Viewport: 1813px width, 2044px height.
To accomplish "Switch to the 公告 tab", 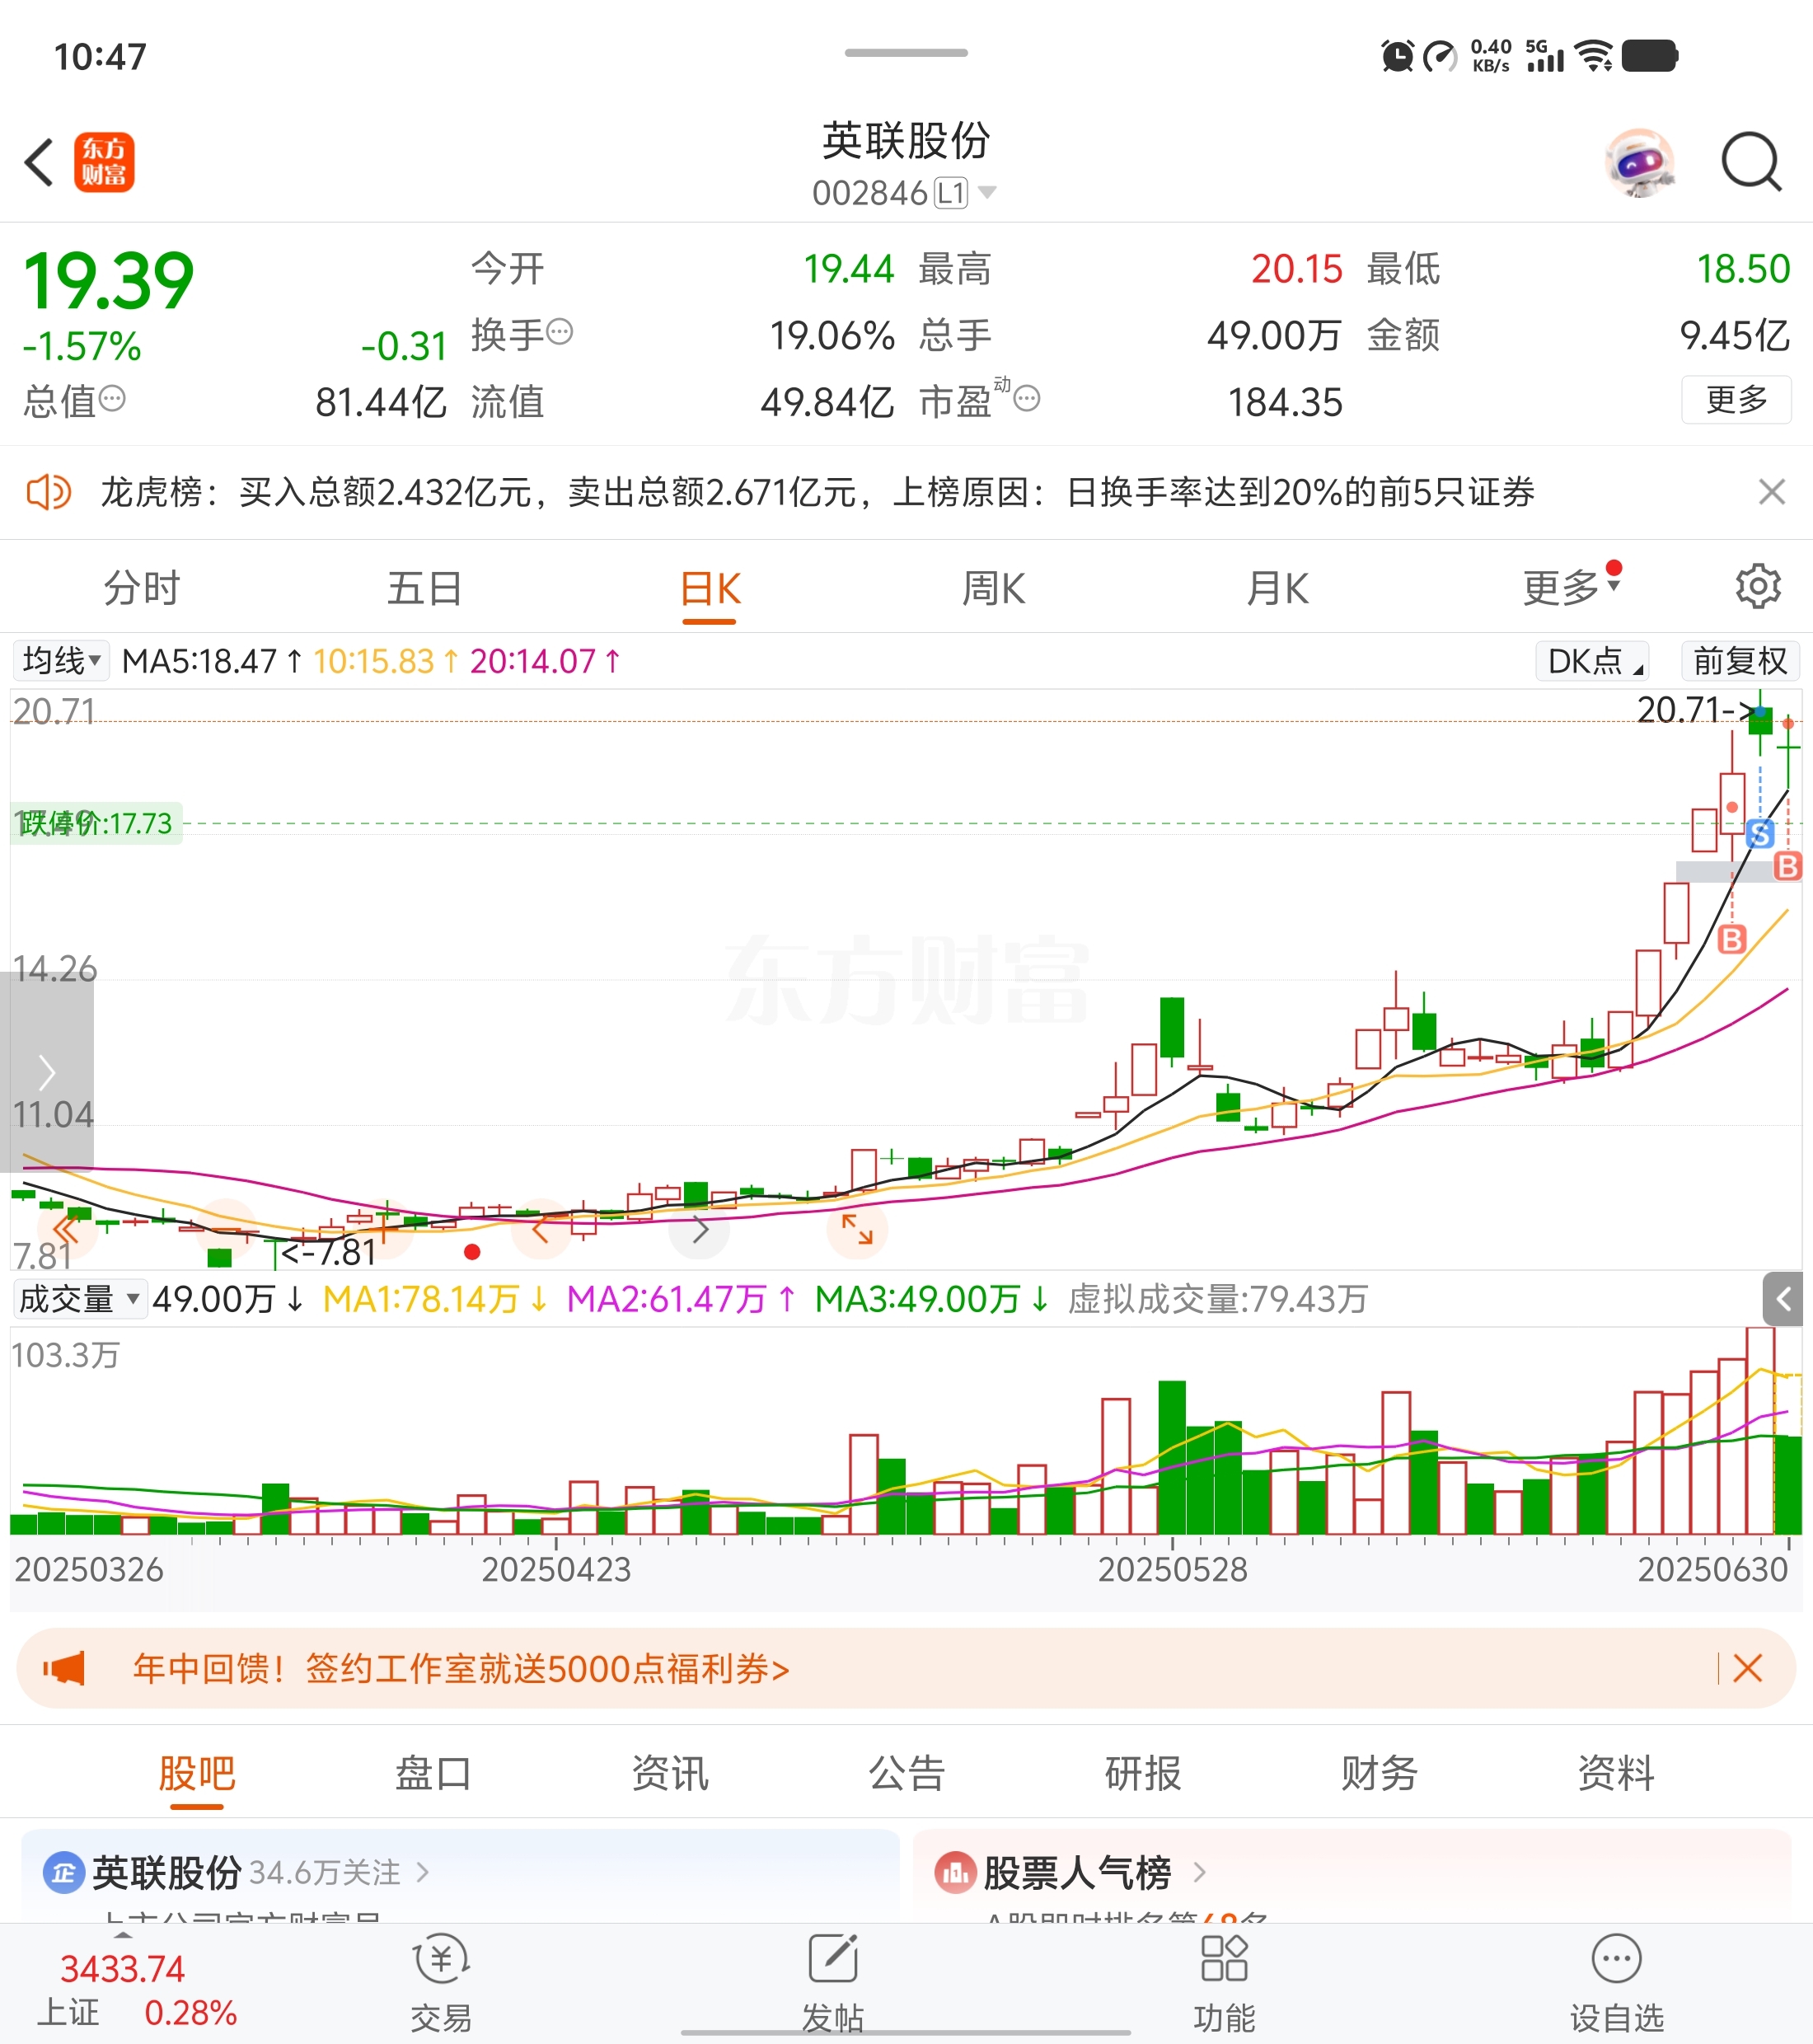I will [907, 1773].
